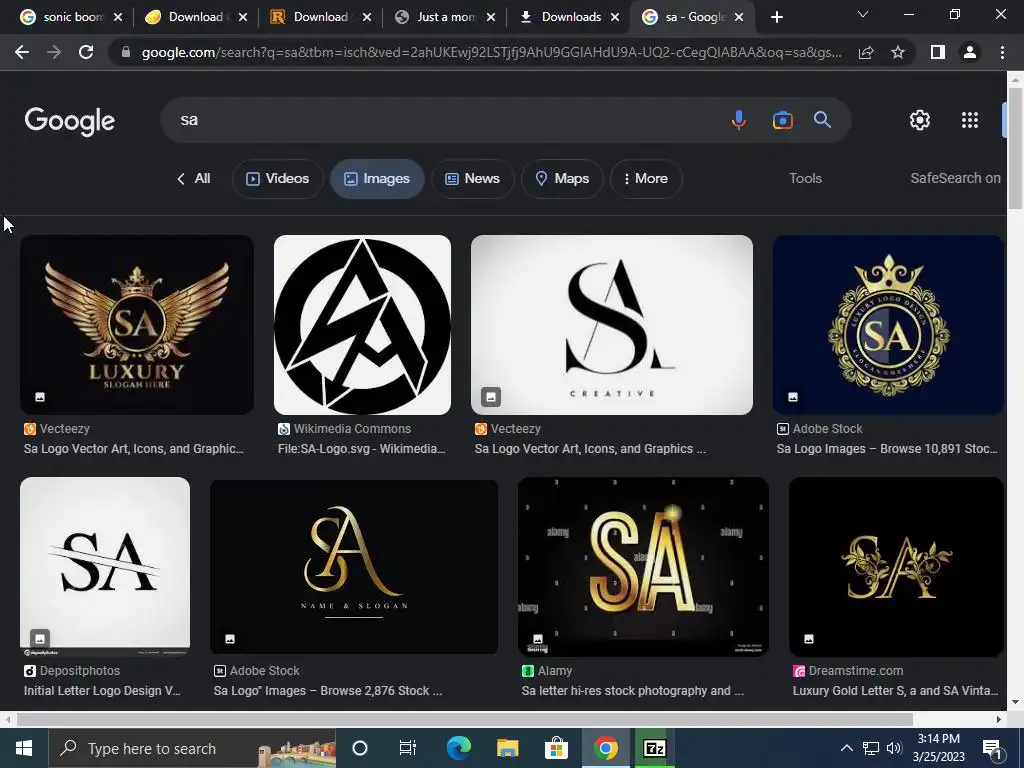Click the browser forward arrow

54,52
